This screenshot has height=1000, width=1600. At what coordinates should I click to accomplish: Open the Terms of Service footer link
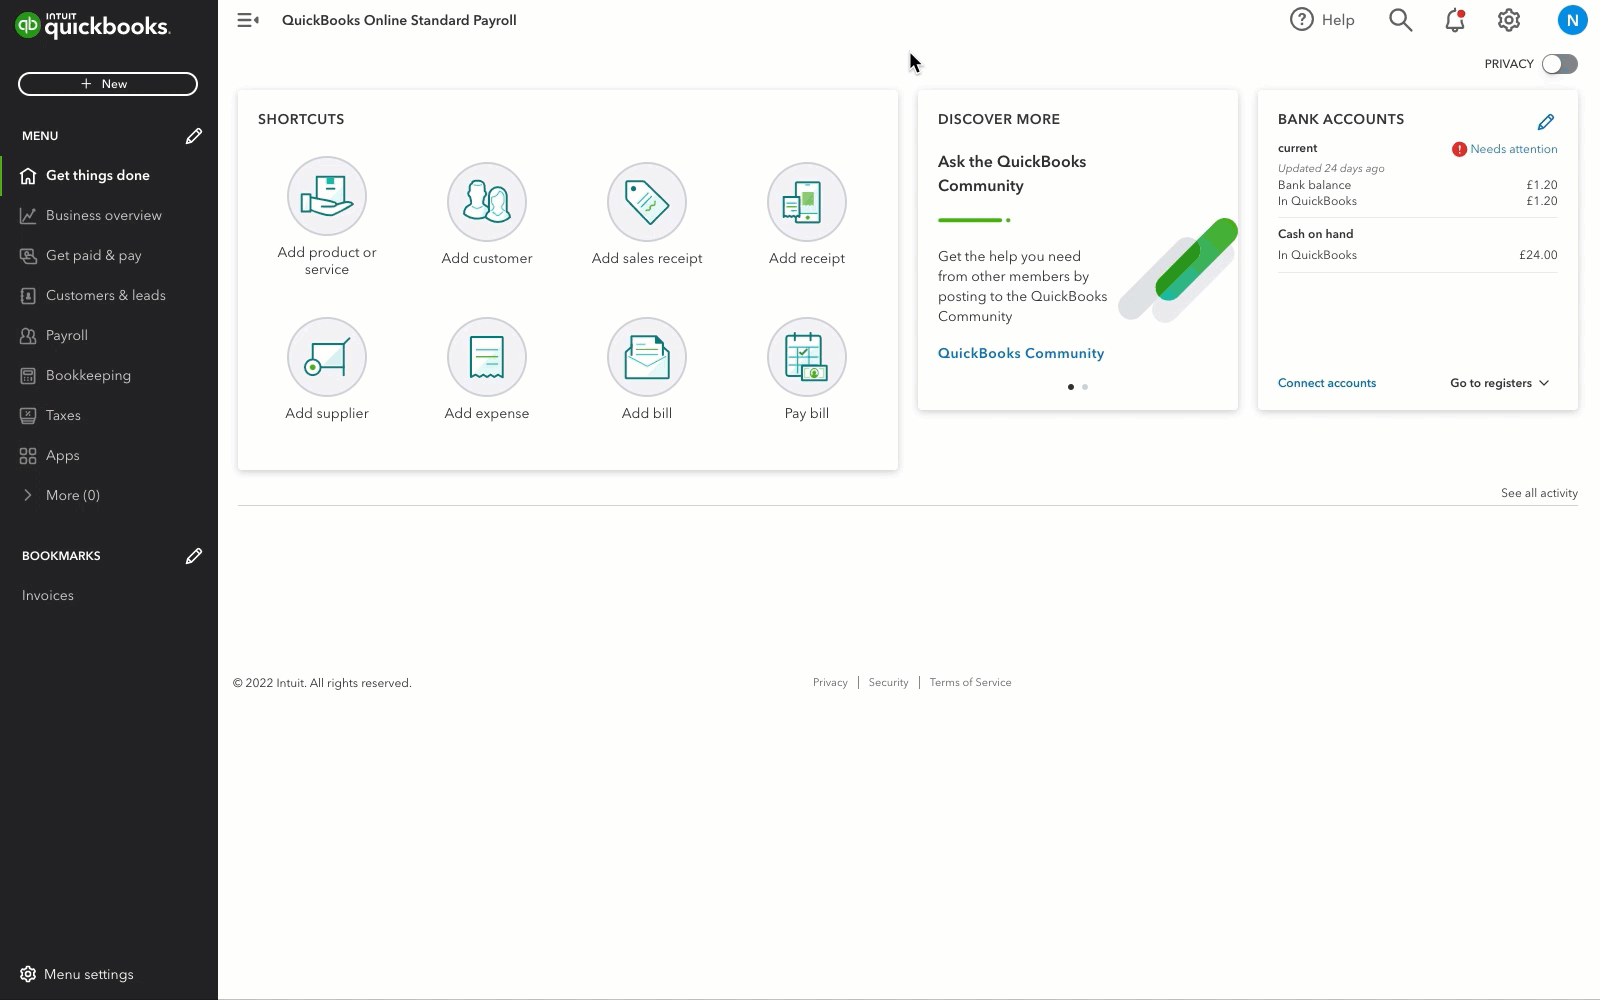pos(970,682)
